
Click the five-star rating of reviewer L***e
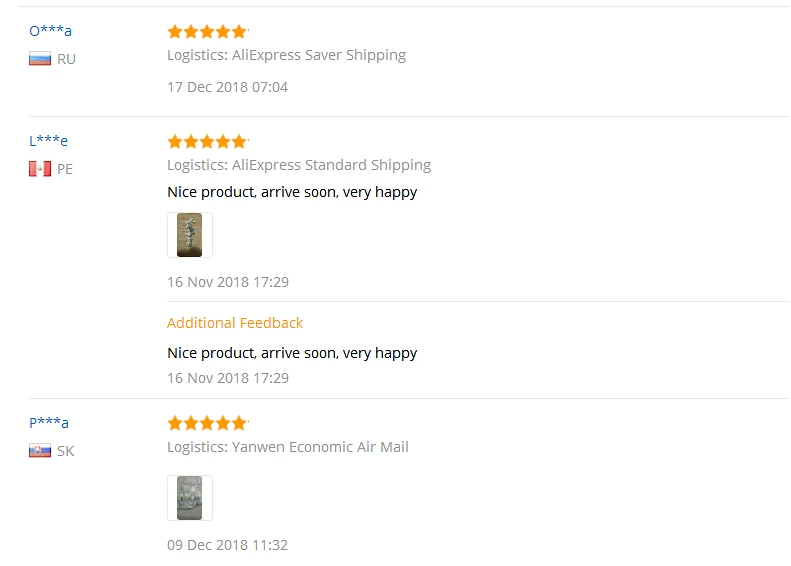click(x=207, y=142)
